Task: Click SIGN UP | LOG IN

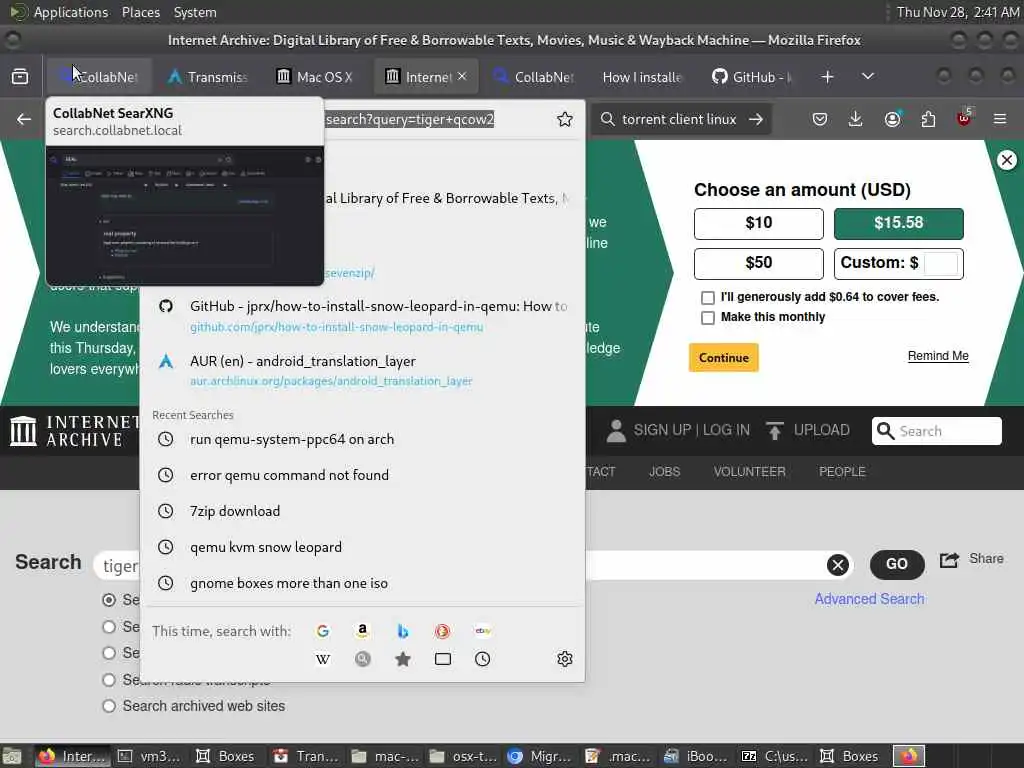Action: tap(692, 430)
